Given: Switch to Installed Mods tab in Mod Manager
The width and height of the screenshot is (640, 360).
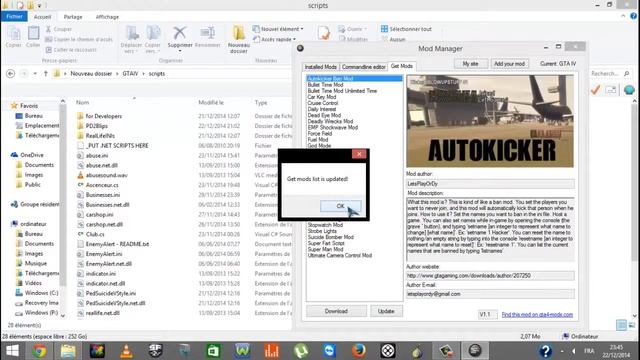Looking at the screenshot, I should point(321,67).
